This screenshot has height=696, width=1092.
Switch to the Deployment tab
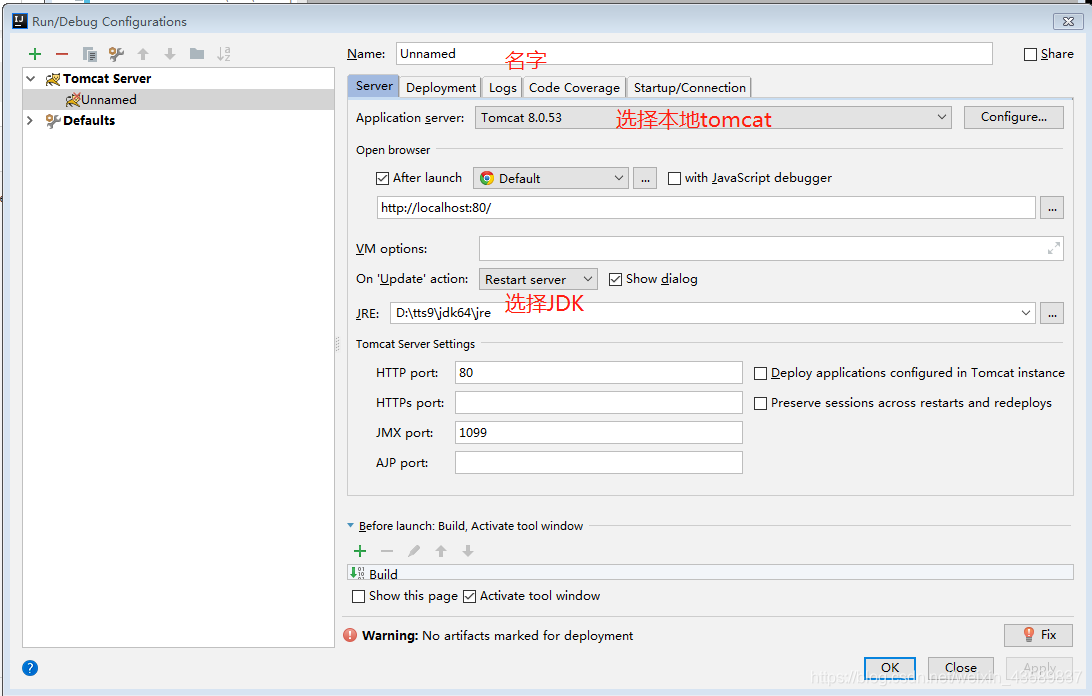tap(441, 87)
